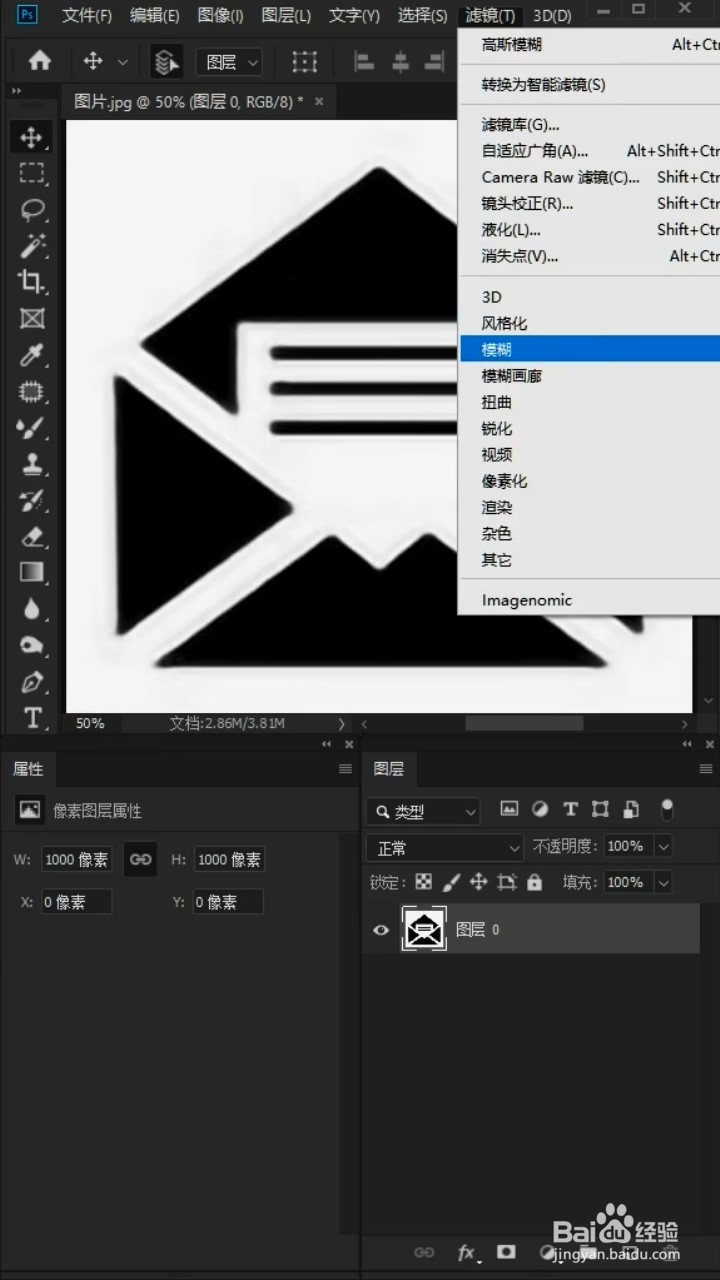The width and height of the screenshot is (720, 1280).
Task: Open the 不透明度 opacity dropdown arrow
Action: [663, 846]
